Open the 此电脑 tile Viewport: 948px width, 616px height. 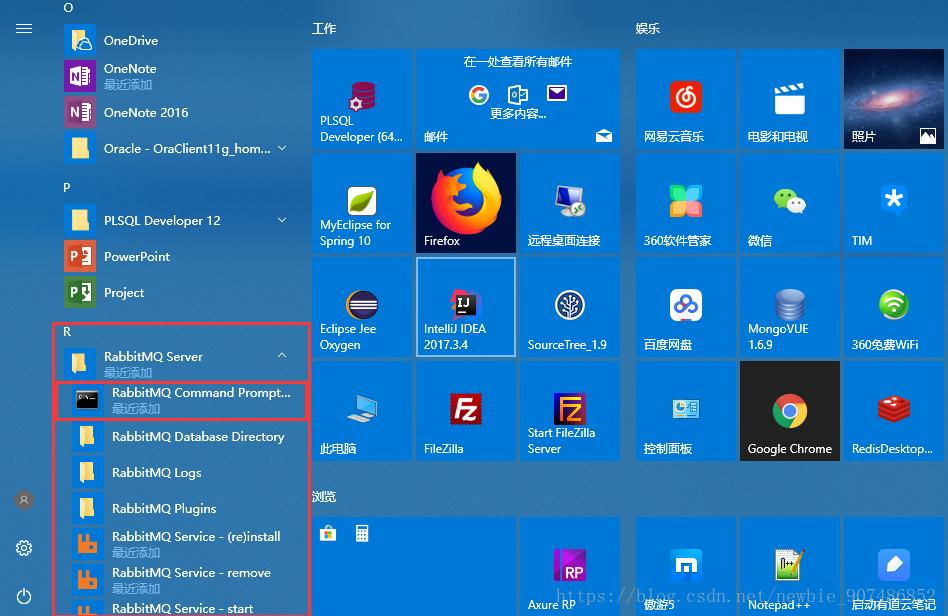tap(362, 411)
